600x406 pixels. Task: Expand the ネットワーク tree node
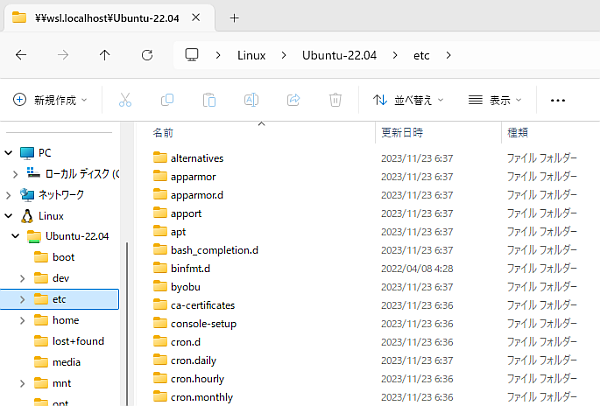(8, 195)
